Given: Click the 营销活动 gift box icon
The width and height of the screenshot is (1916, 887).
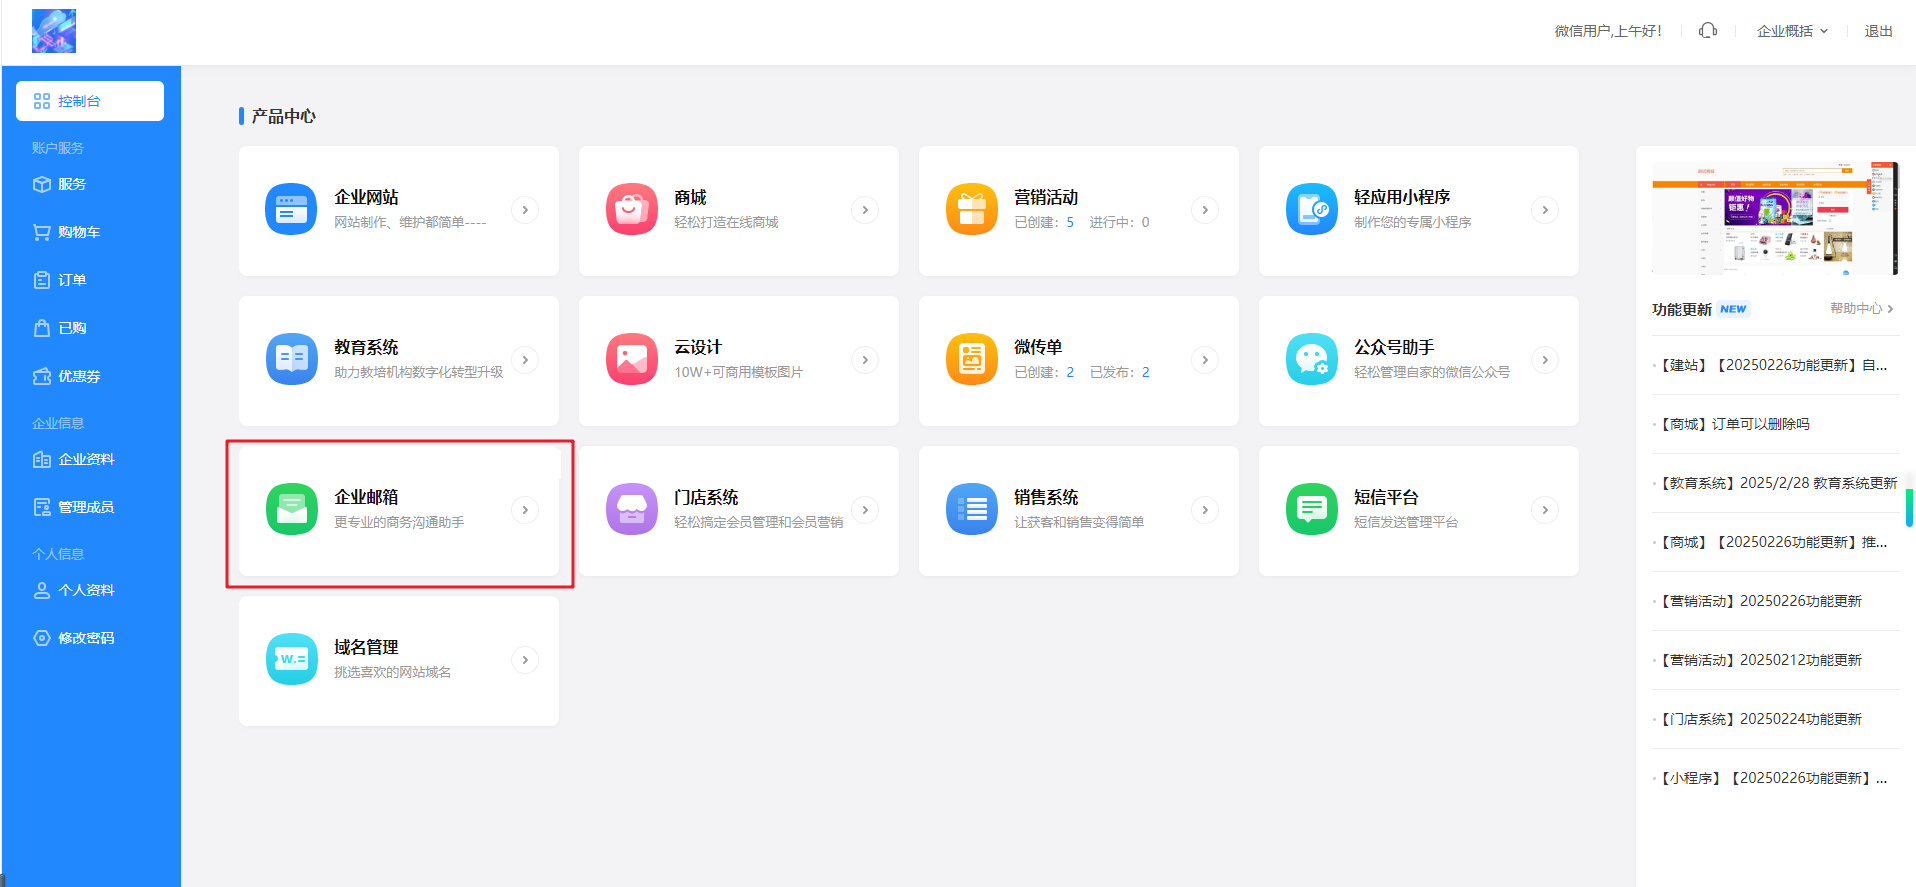Looking at the screenshot, I should 971,209.
